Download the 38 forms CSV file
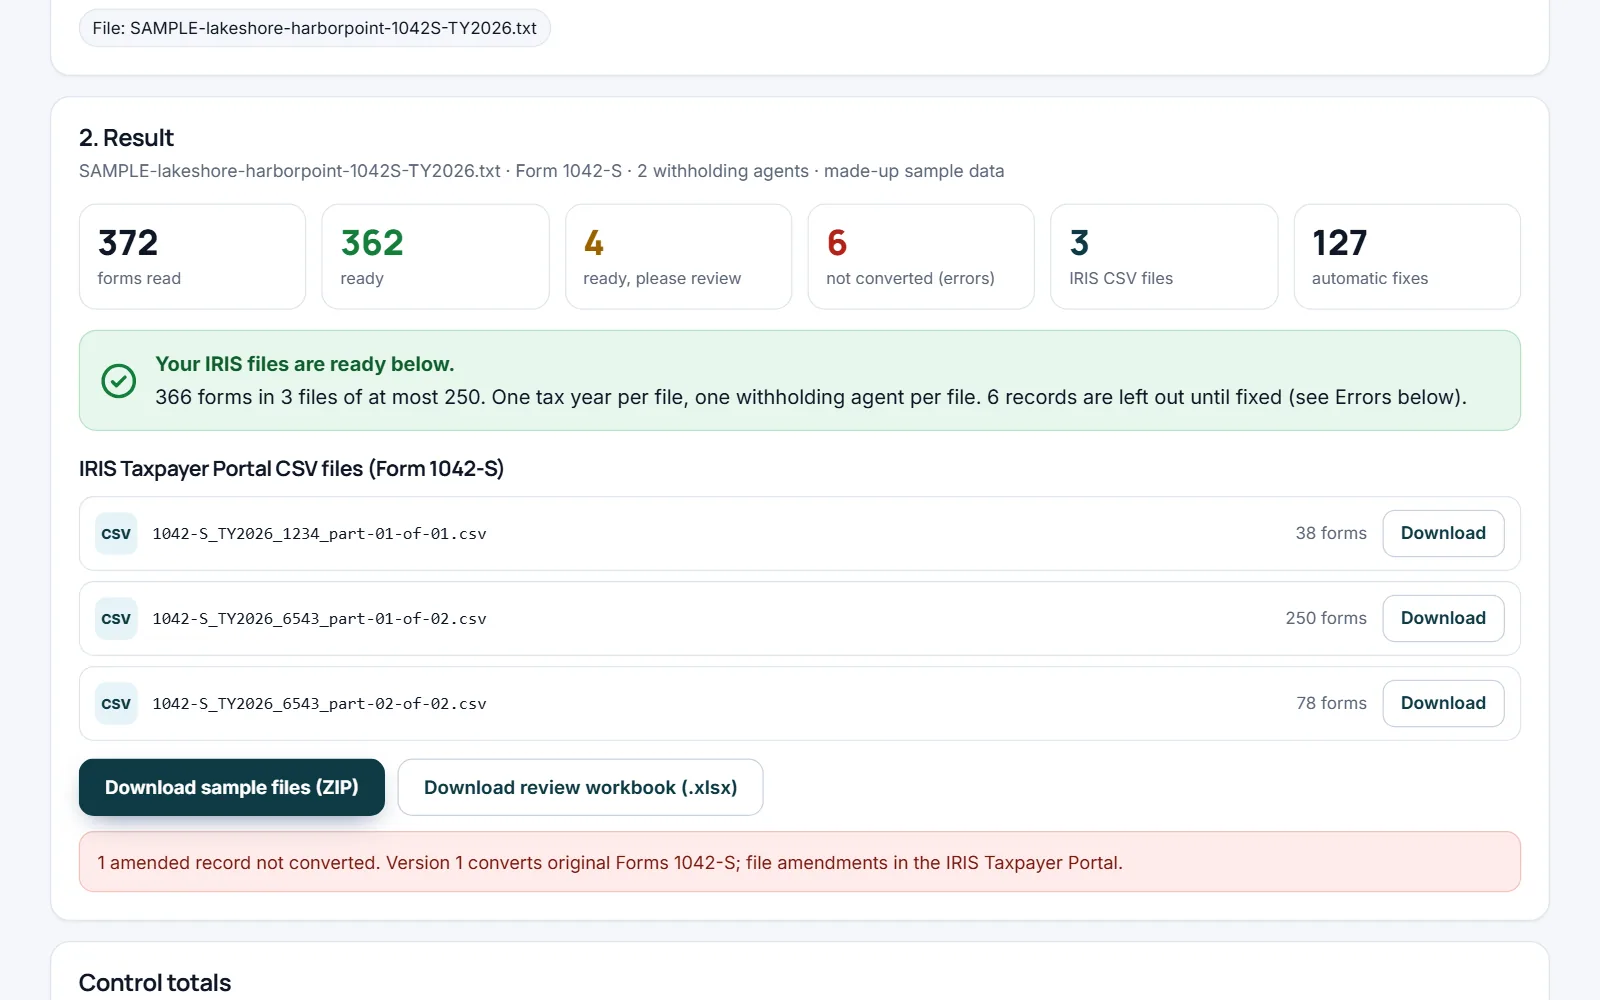This screenshot has width=1600, height=1000. pos(1443,533)
